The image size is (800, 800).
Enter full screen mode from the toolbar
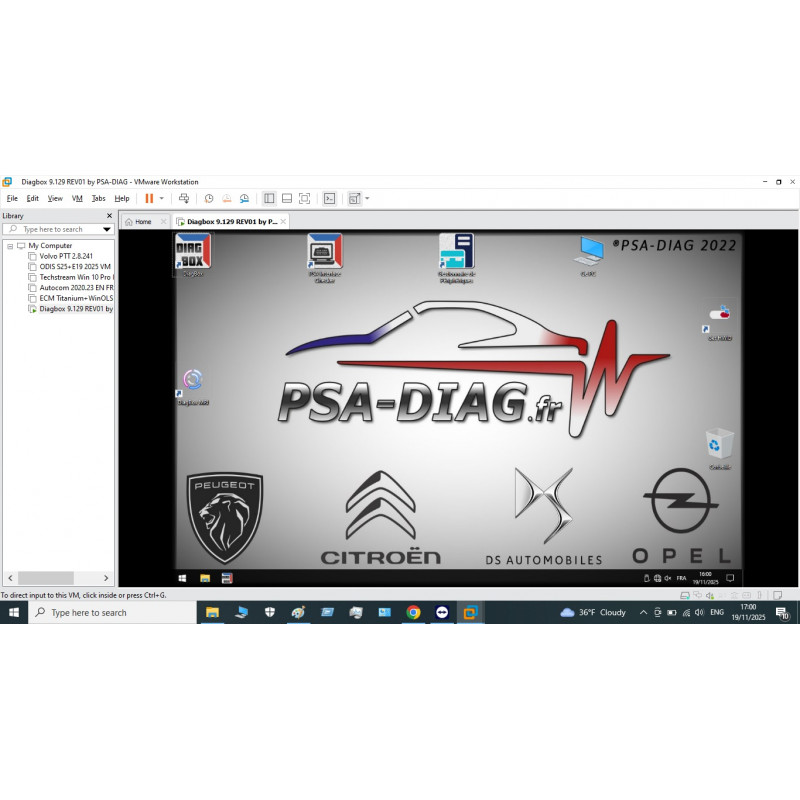[303, 198]
